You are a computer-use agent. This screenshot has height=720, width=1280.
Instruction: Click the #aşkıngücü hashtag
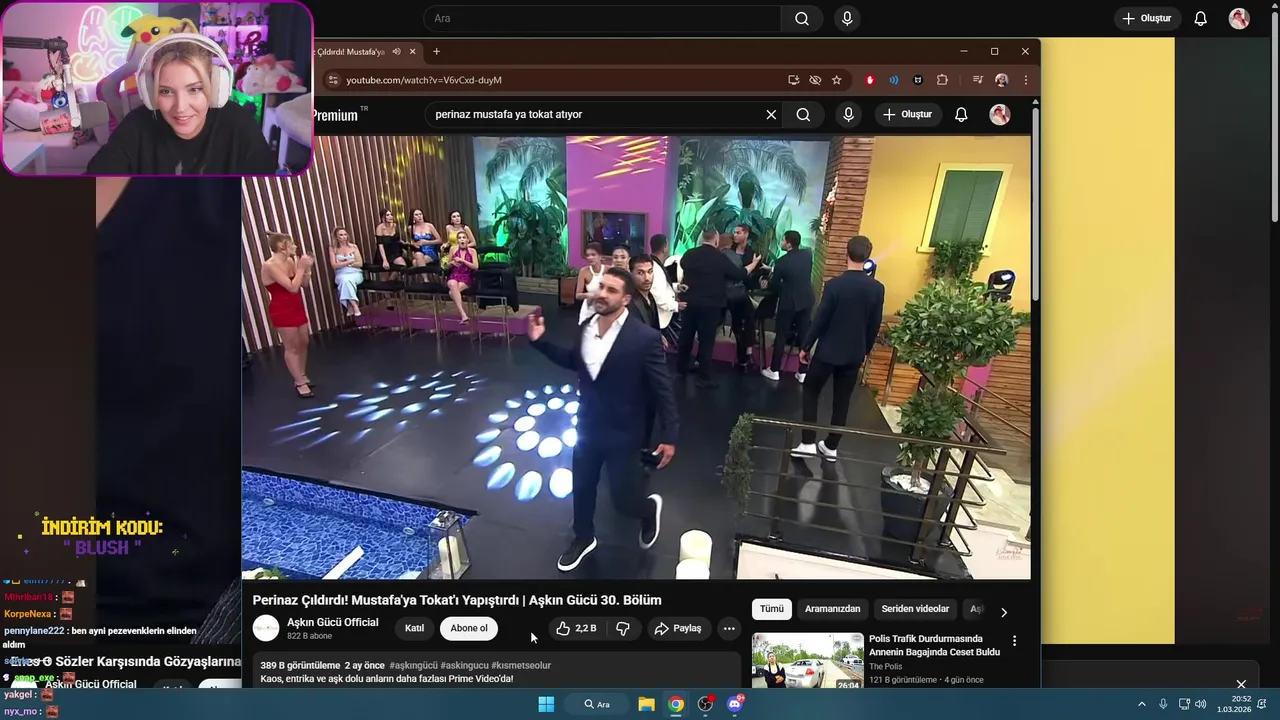pos(414,666)
